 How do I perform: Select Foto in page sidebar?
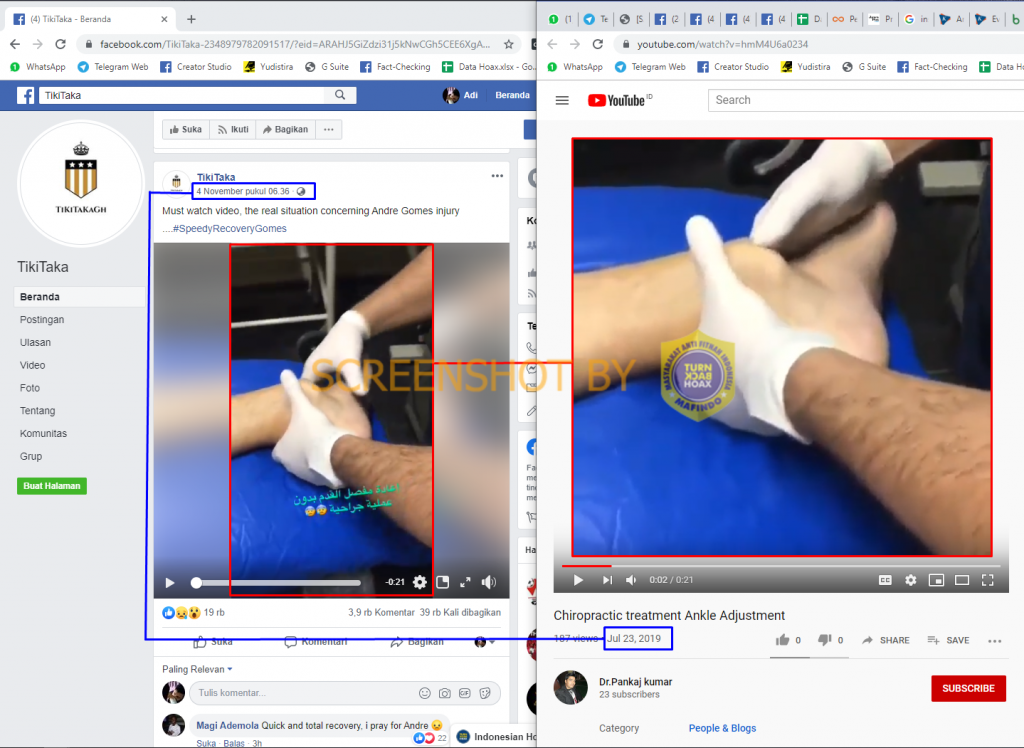tap(30, 388)
